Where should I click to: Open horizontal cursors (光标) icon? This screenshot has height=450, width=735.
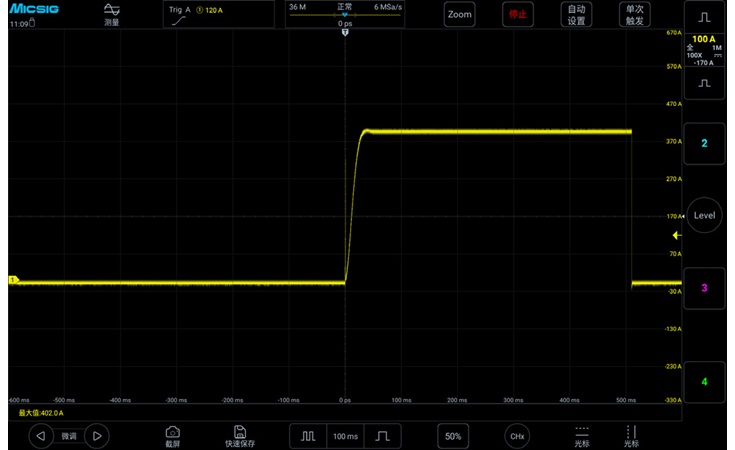coord(582,436)
